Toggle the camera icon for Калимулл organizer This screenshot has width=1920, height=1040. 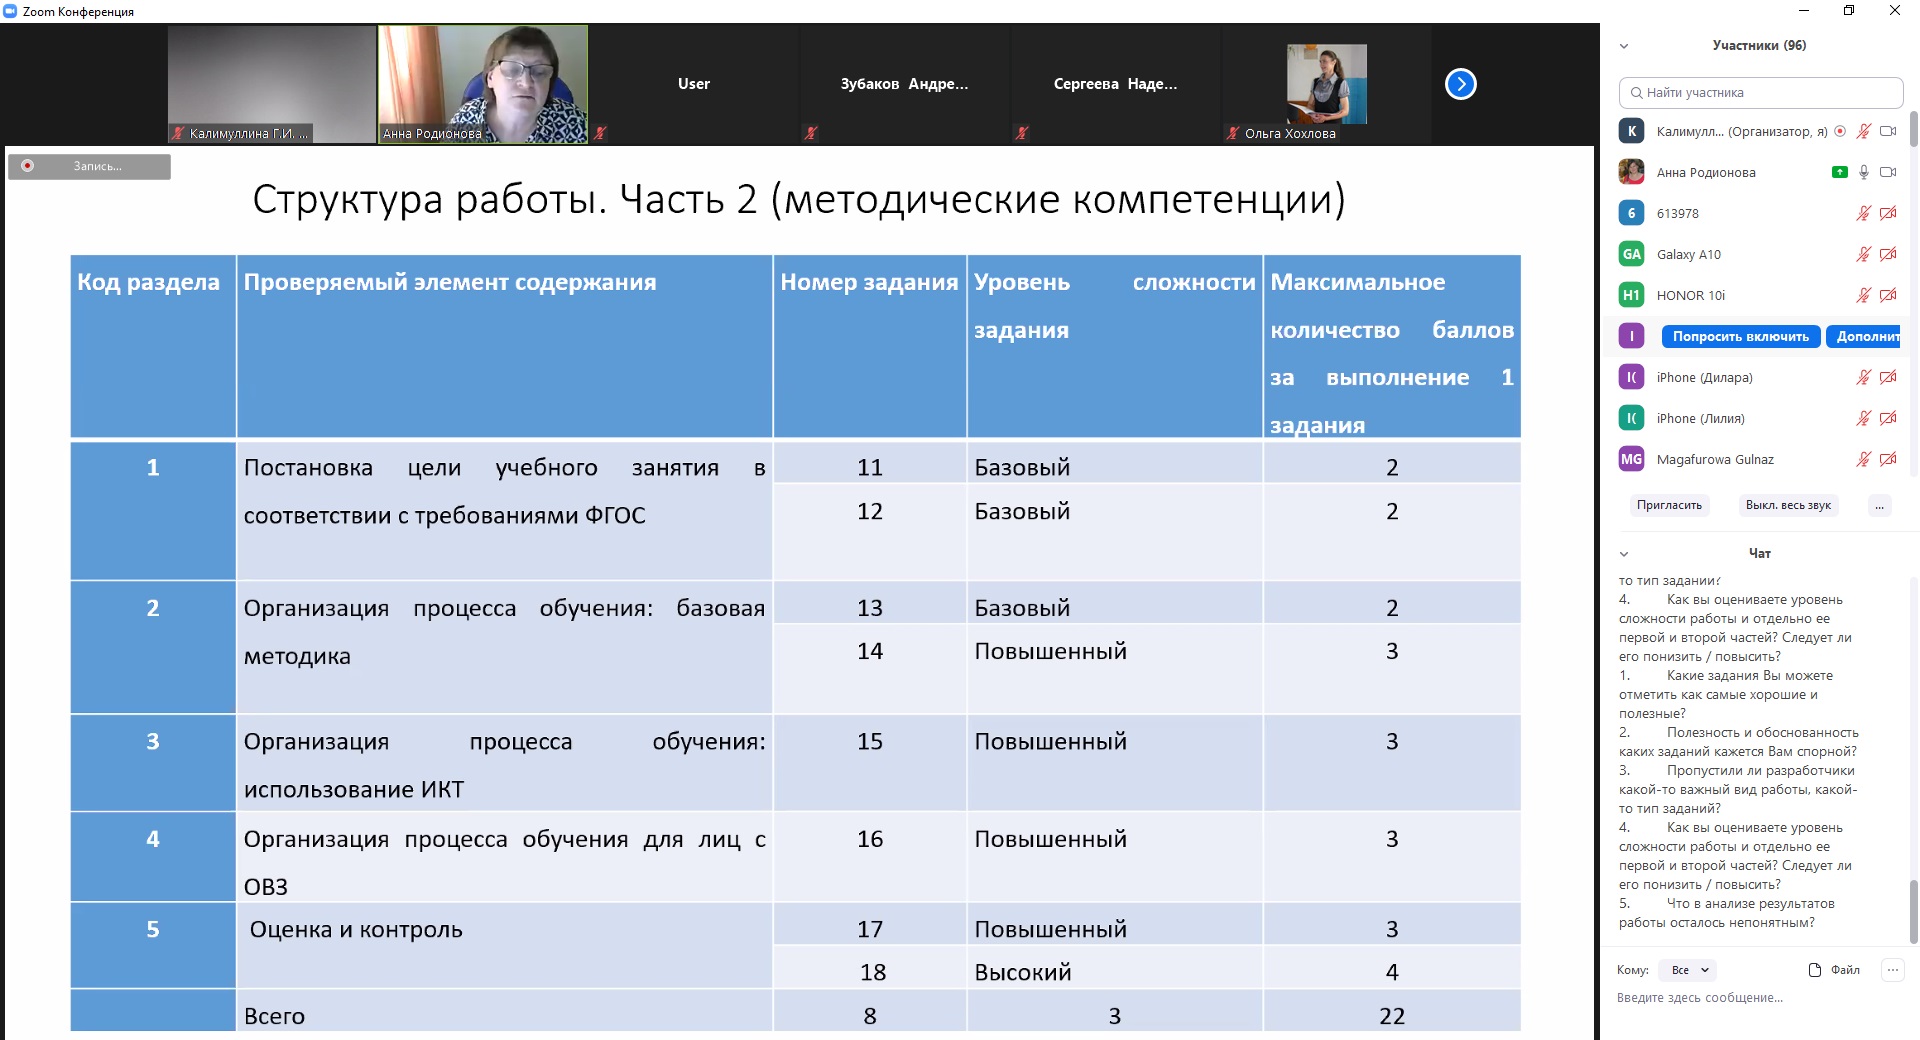pyautogui.click(x=1888, y=131)
